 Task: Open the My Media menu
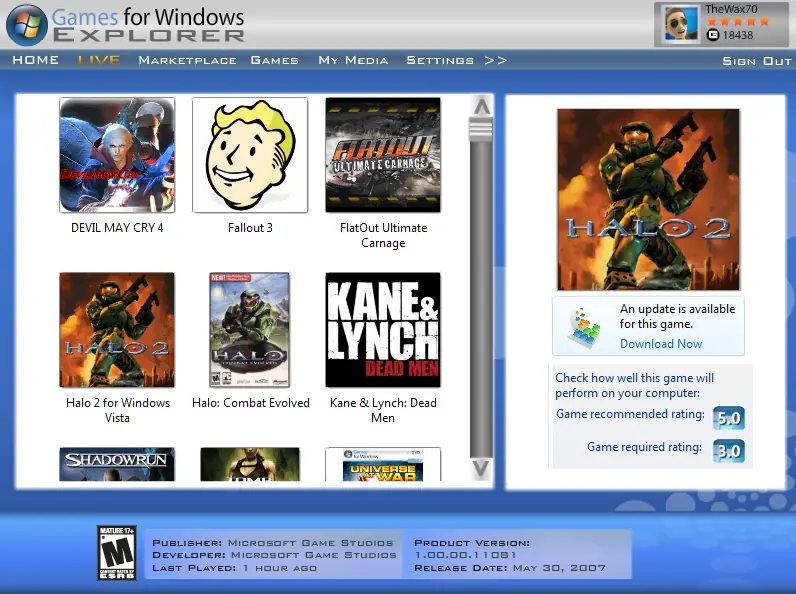point(353,60)
